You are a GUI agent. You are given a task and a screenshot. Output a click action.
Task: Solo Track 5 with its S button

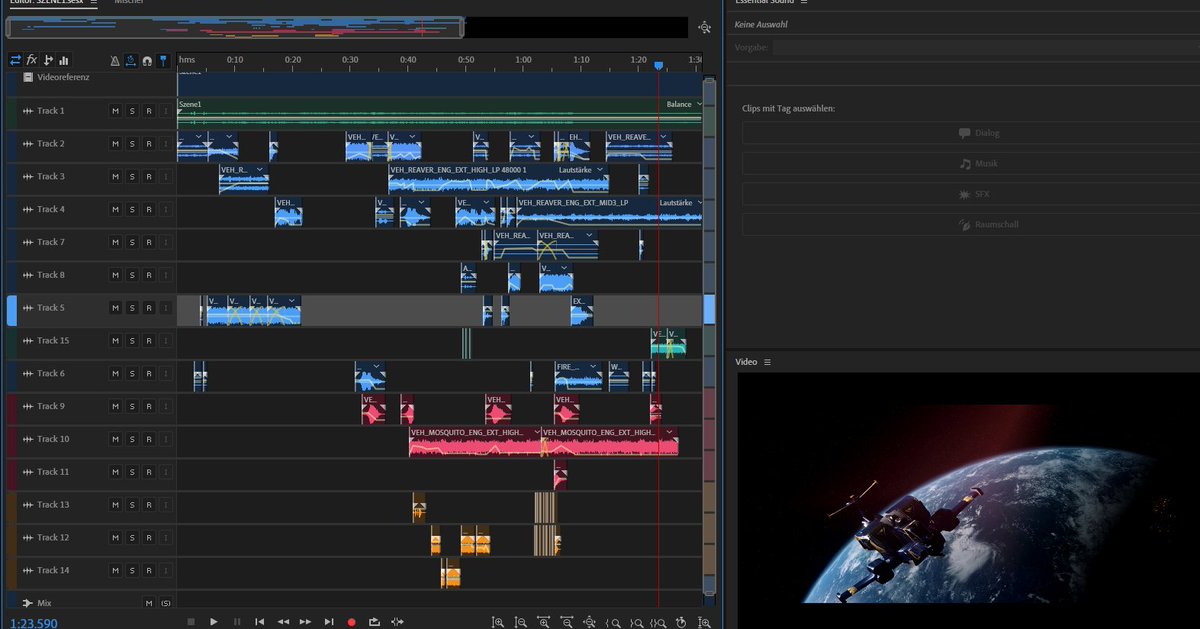point(131,307)
